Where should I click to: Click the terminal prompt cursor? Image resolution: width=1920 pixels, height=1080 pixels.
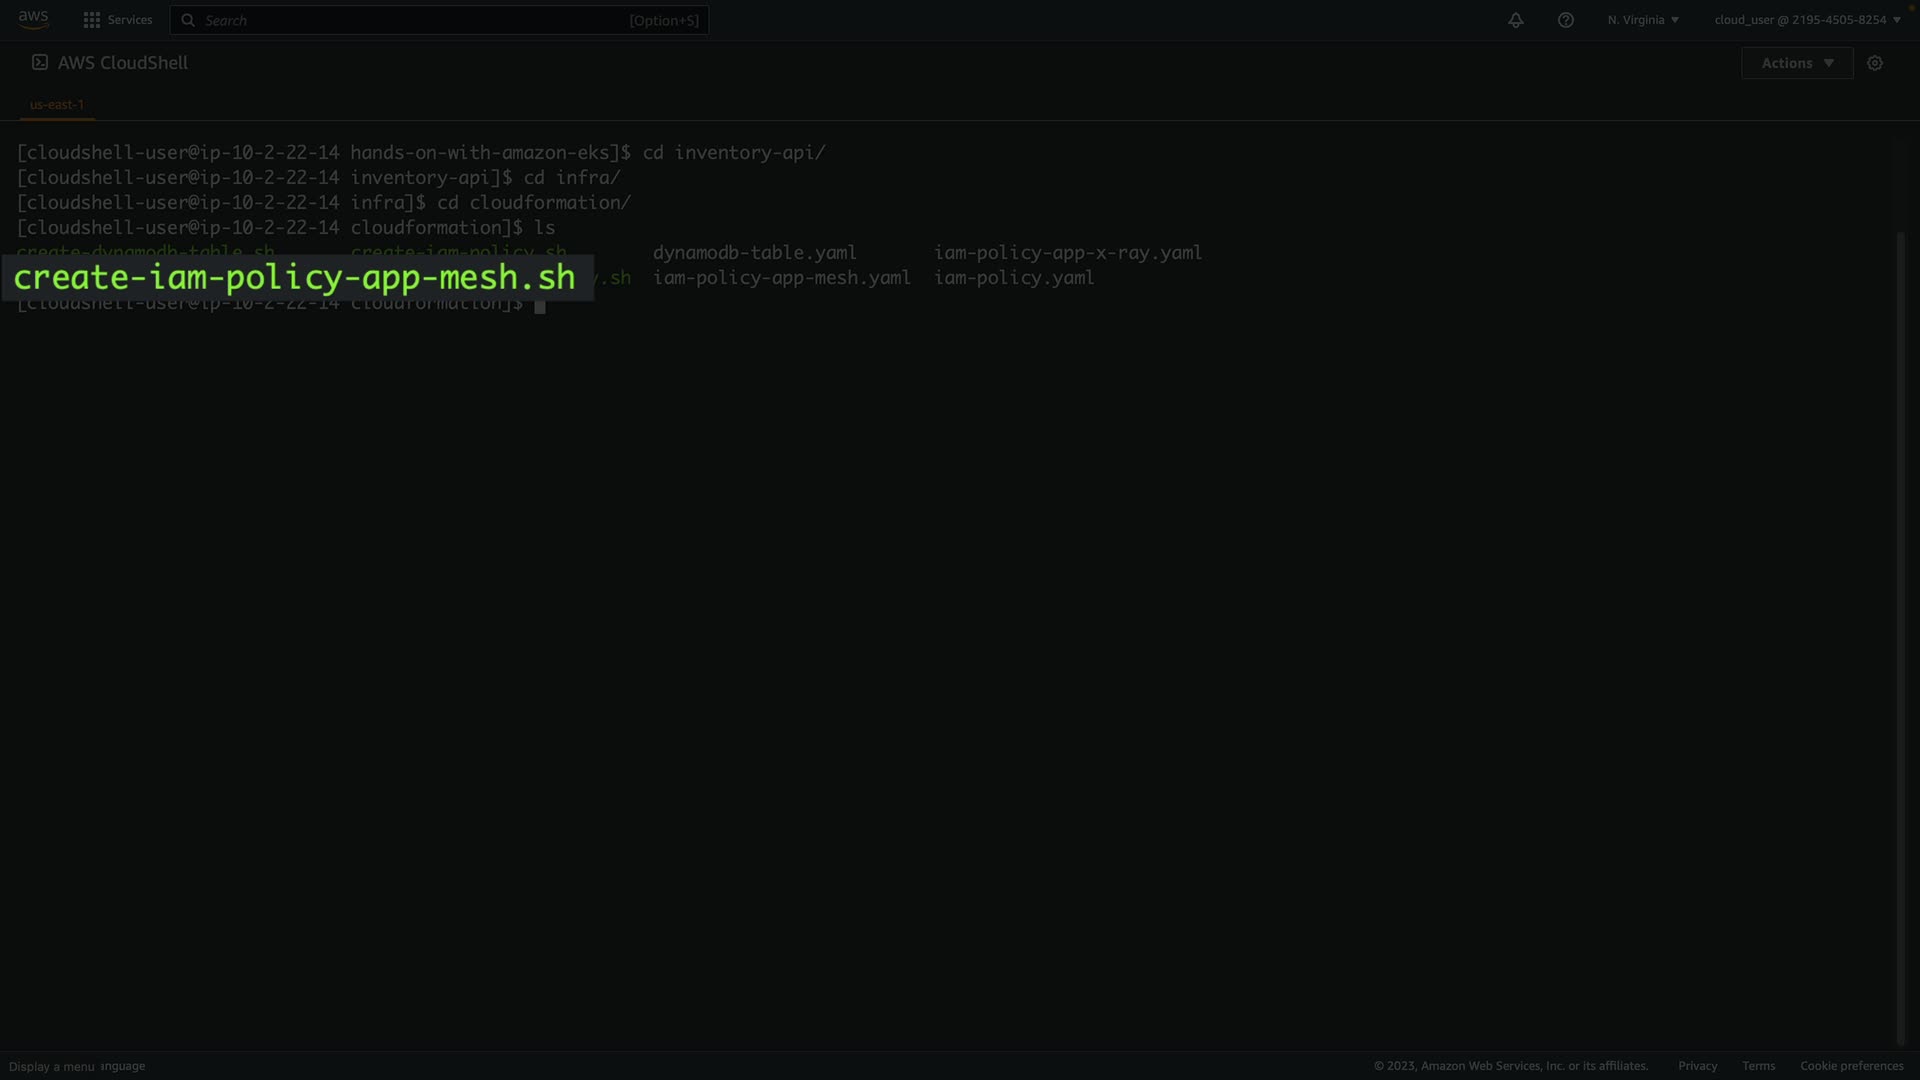540,306
